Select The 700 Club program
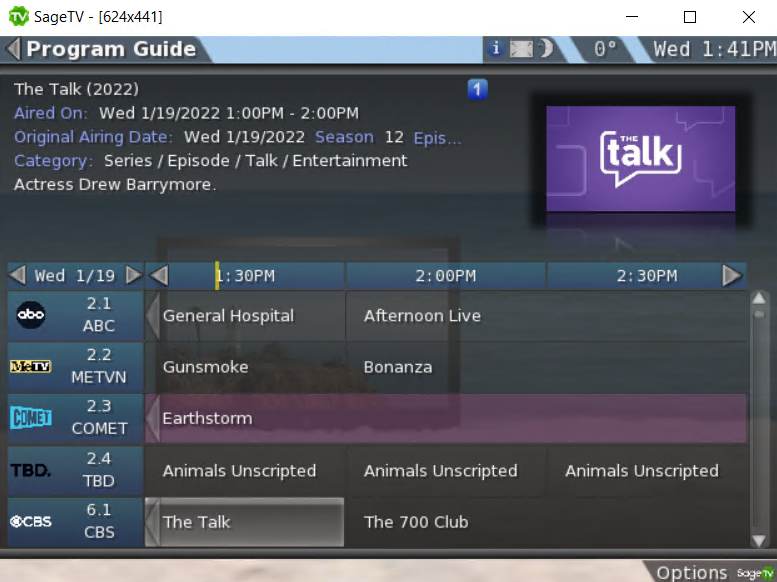The height and width of the screenshot is (582, 777). point(547,522)
